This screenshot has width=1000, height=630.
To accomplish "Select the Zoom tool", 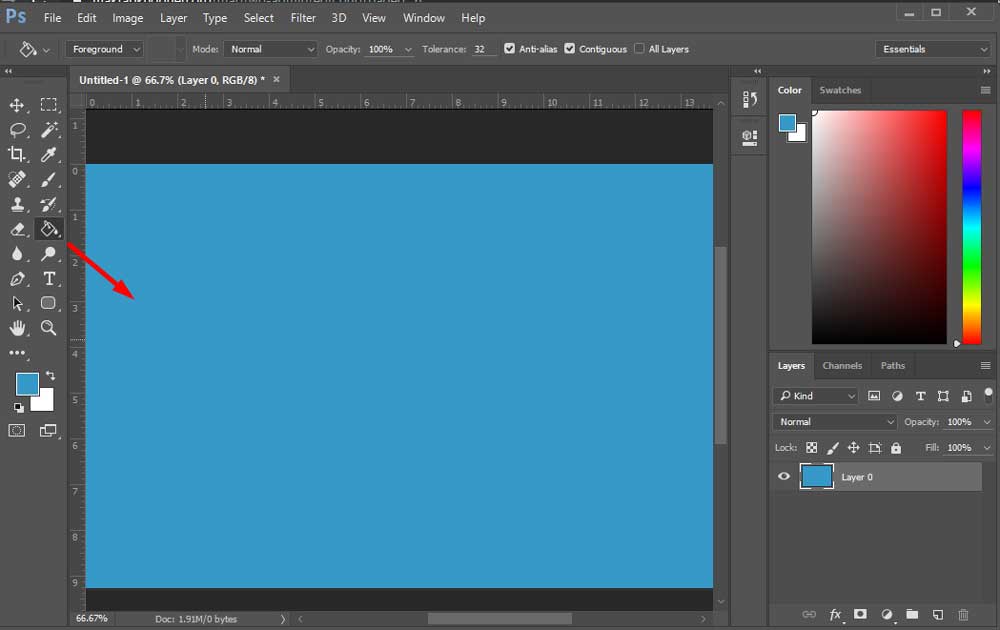I will point(48,328).
